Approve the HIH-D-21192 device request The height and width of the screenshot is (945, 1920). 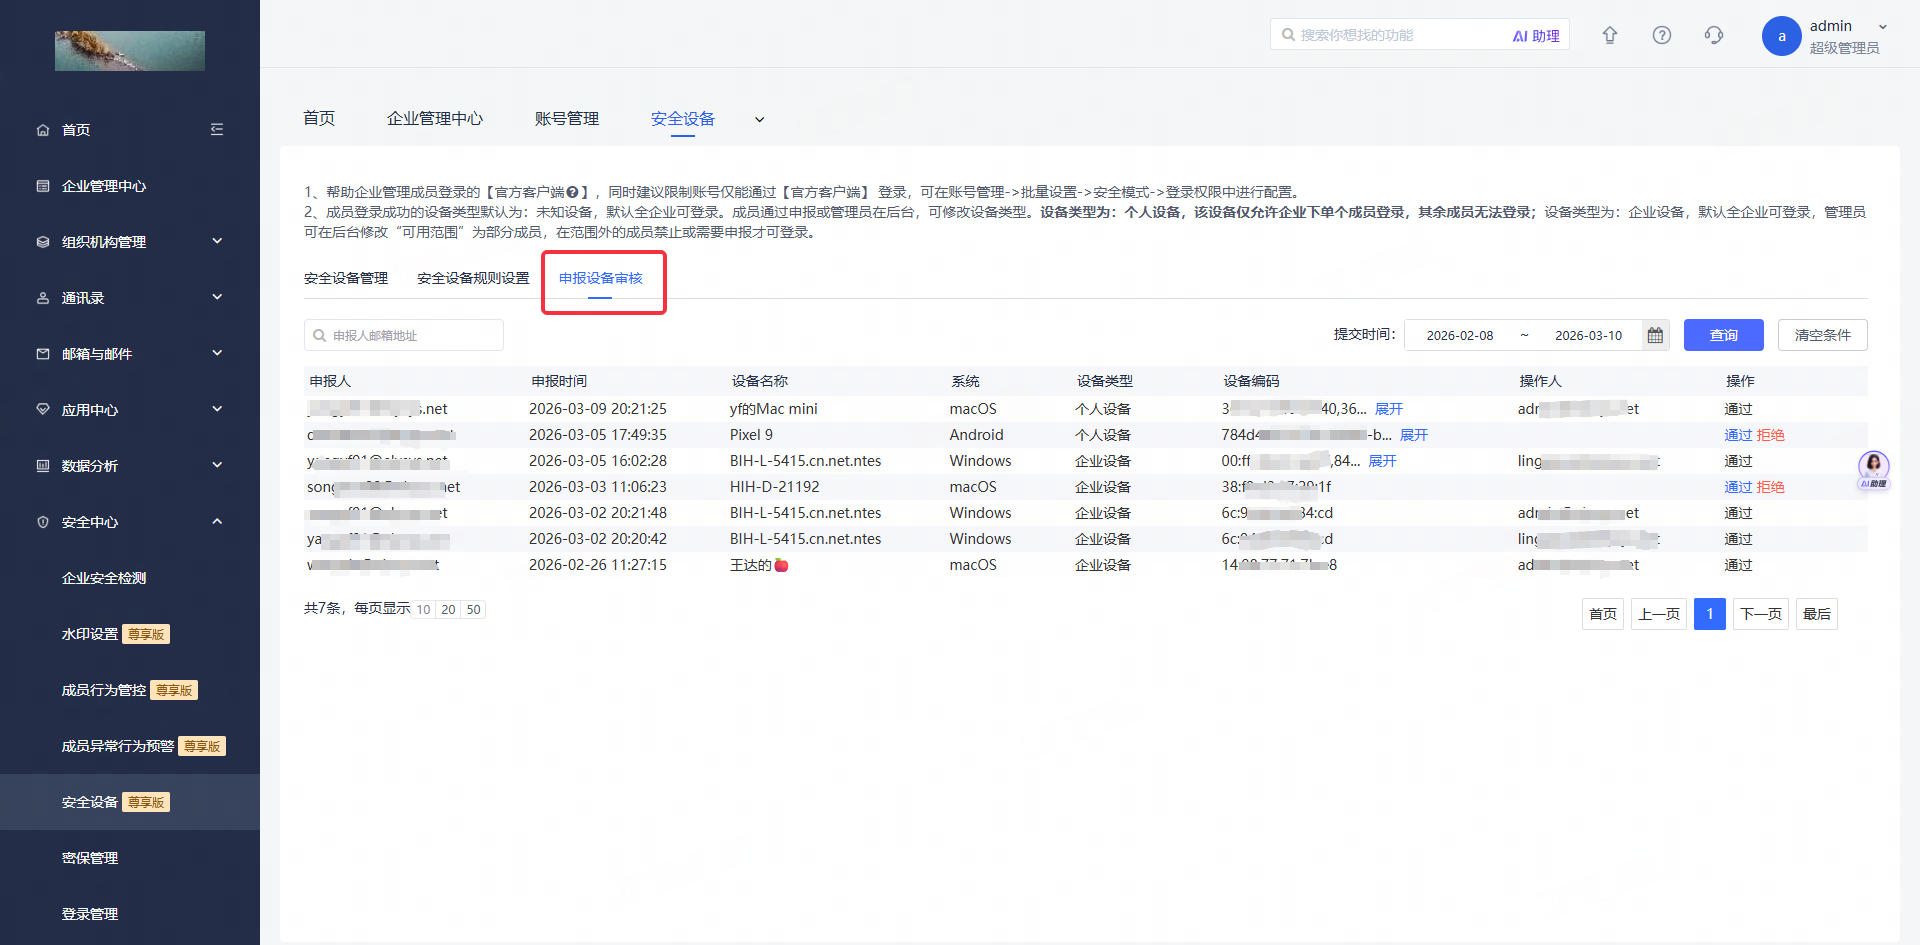click(1738, 487)
